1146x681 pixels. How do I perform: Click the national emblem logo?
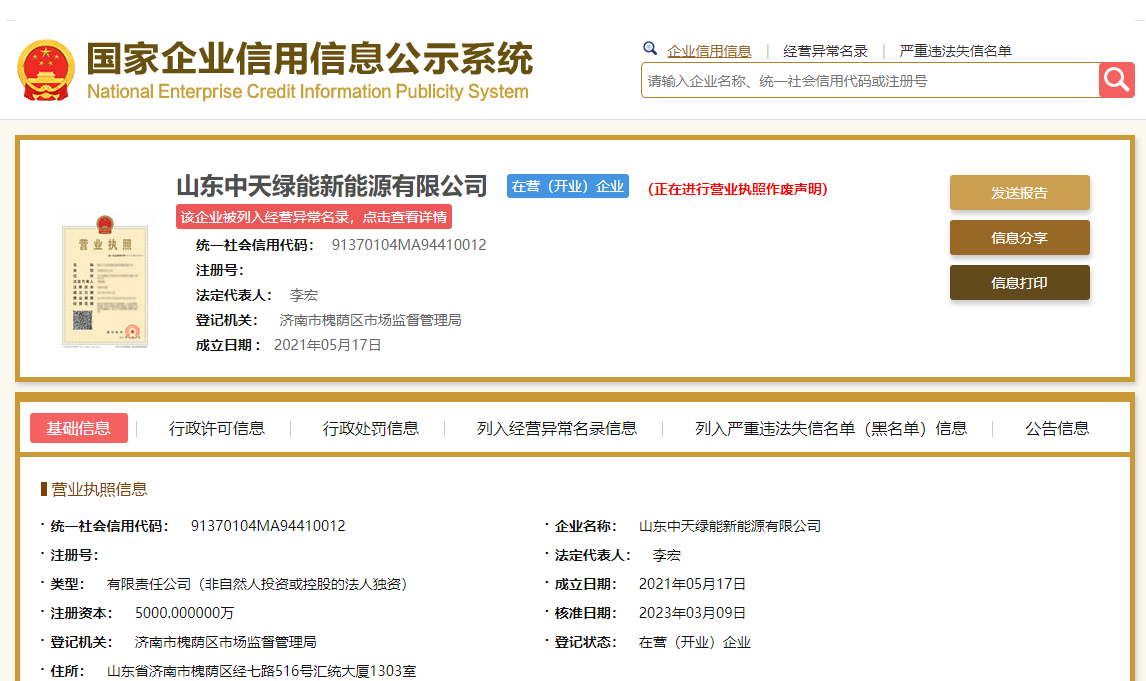point(46,70)
